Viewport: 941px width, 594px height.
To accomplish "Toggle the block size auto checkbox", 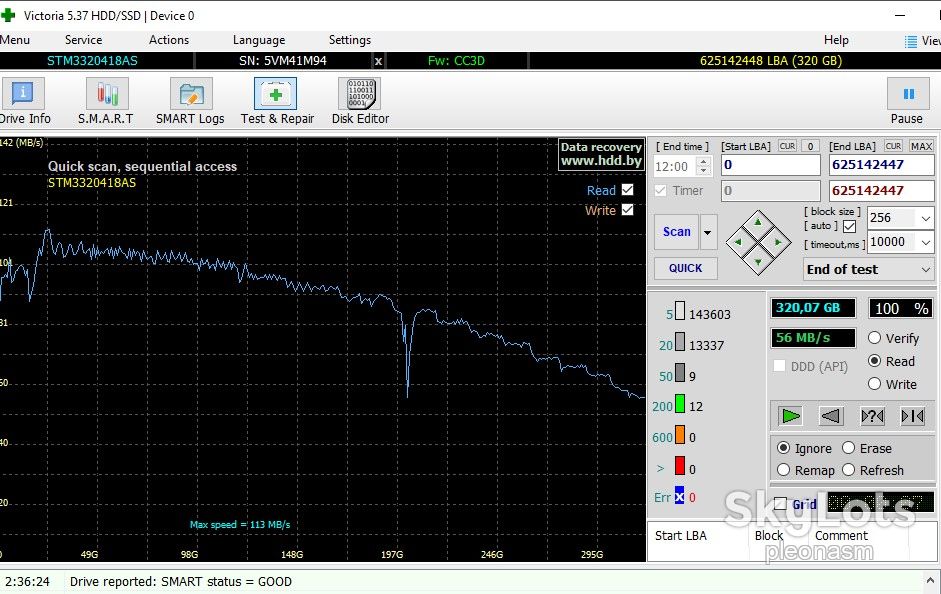I will tap(849, 226).
